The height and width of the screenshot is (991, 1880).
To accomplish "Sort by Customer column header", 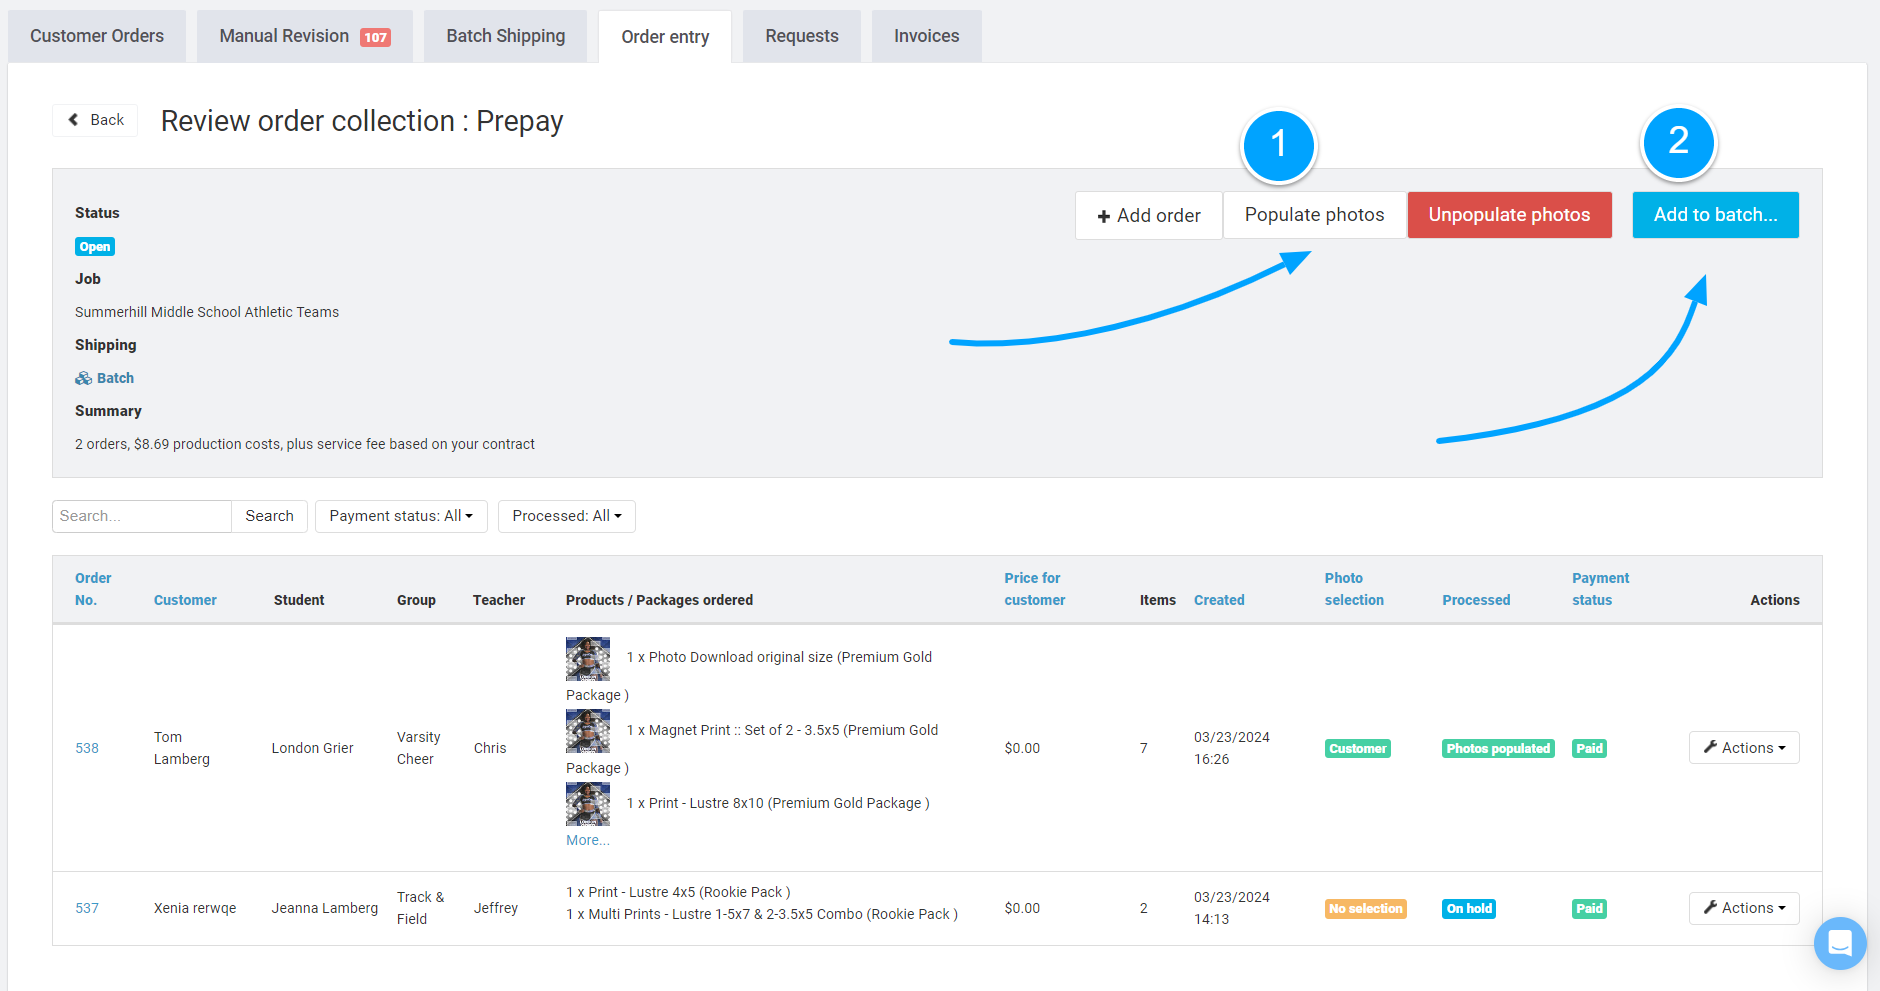I will [x=185, y=600].
